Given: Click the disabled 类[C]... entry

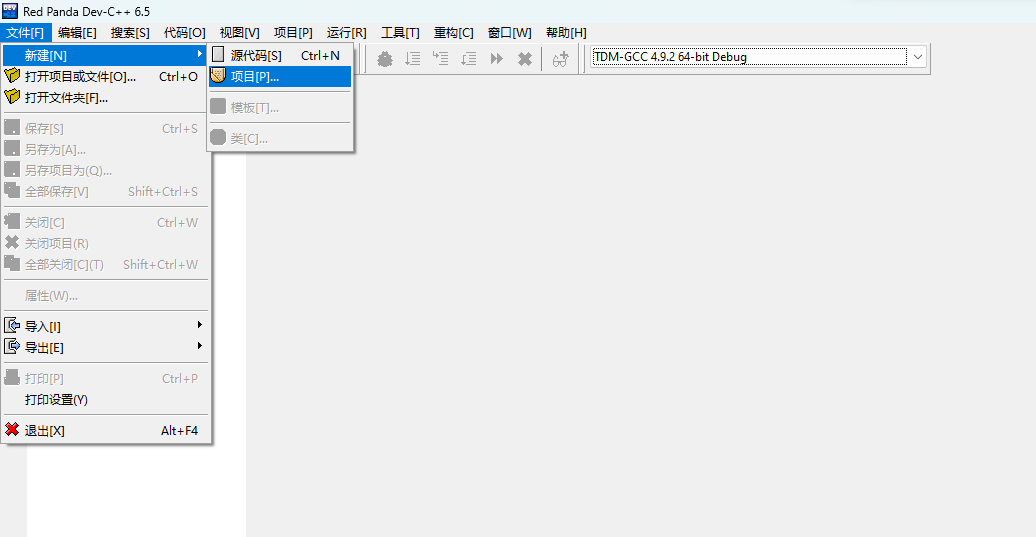Looking at the screenshot, I should click(280, 138).
